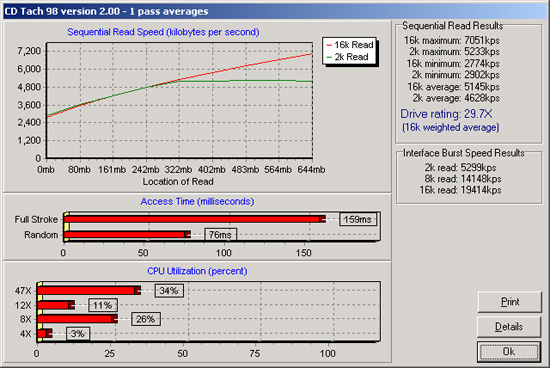Click the 16k maximum: 7051kps result
This screenshot has height=368, width=550.
pyautogui.click(x=452, y=40)
